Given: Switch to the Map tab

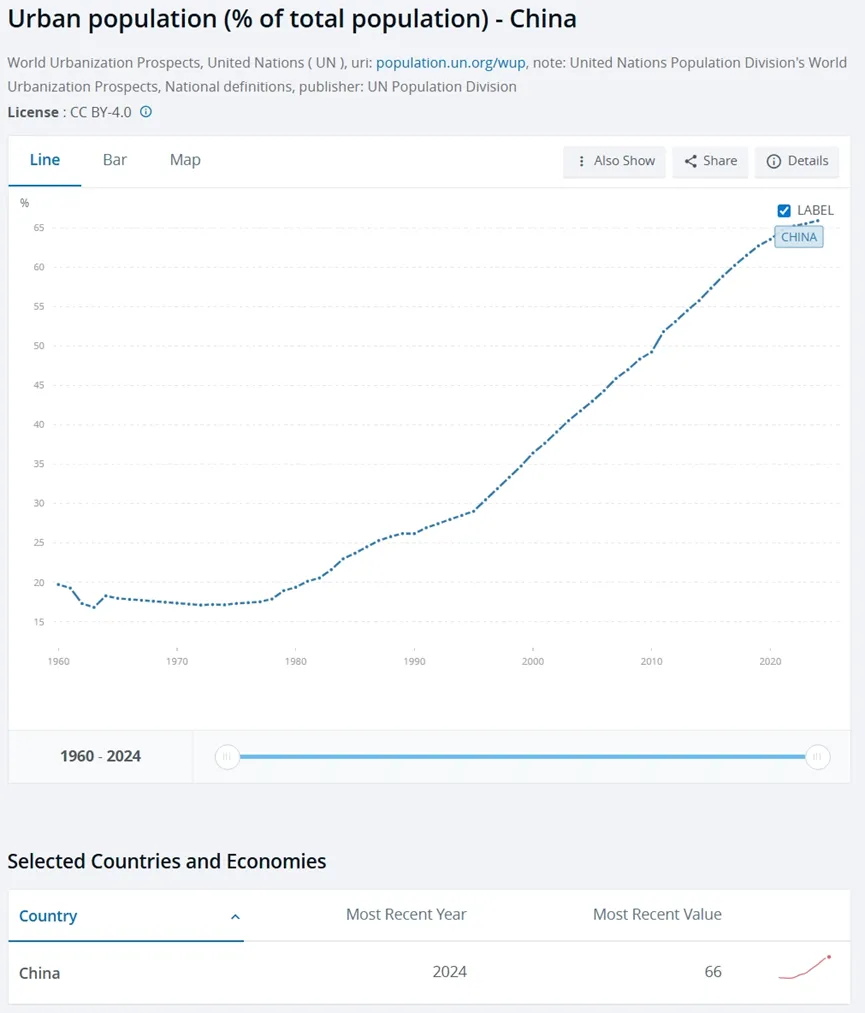Looking at the screenshot, I should (185, 160).
